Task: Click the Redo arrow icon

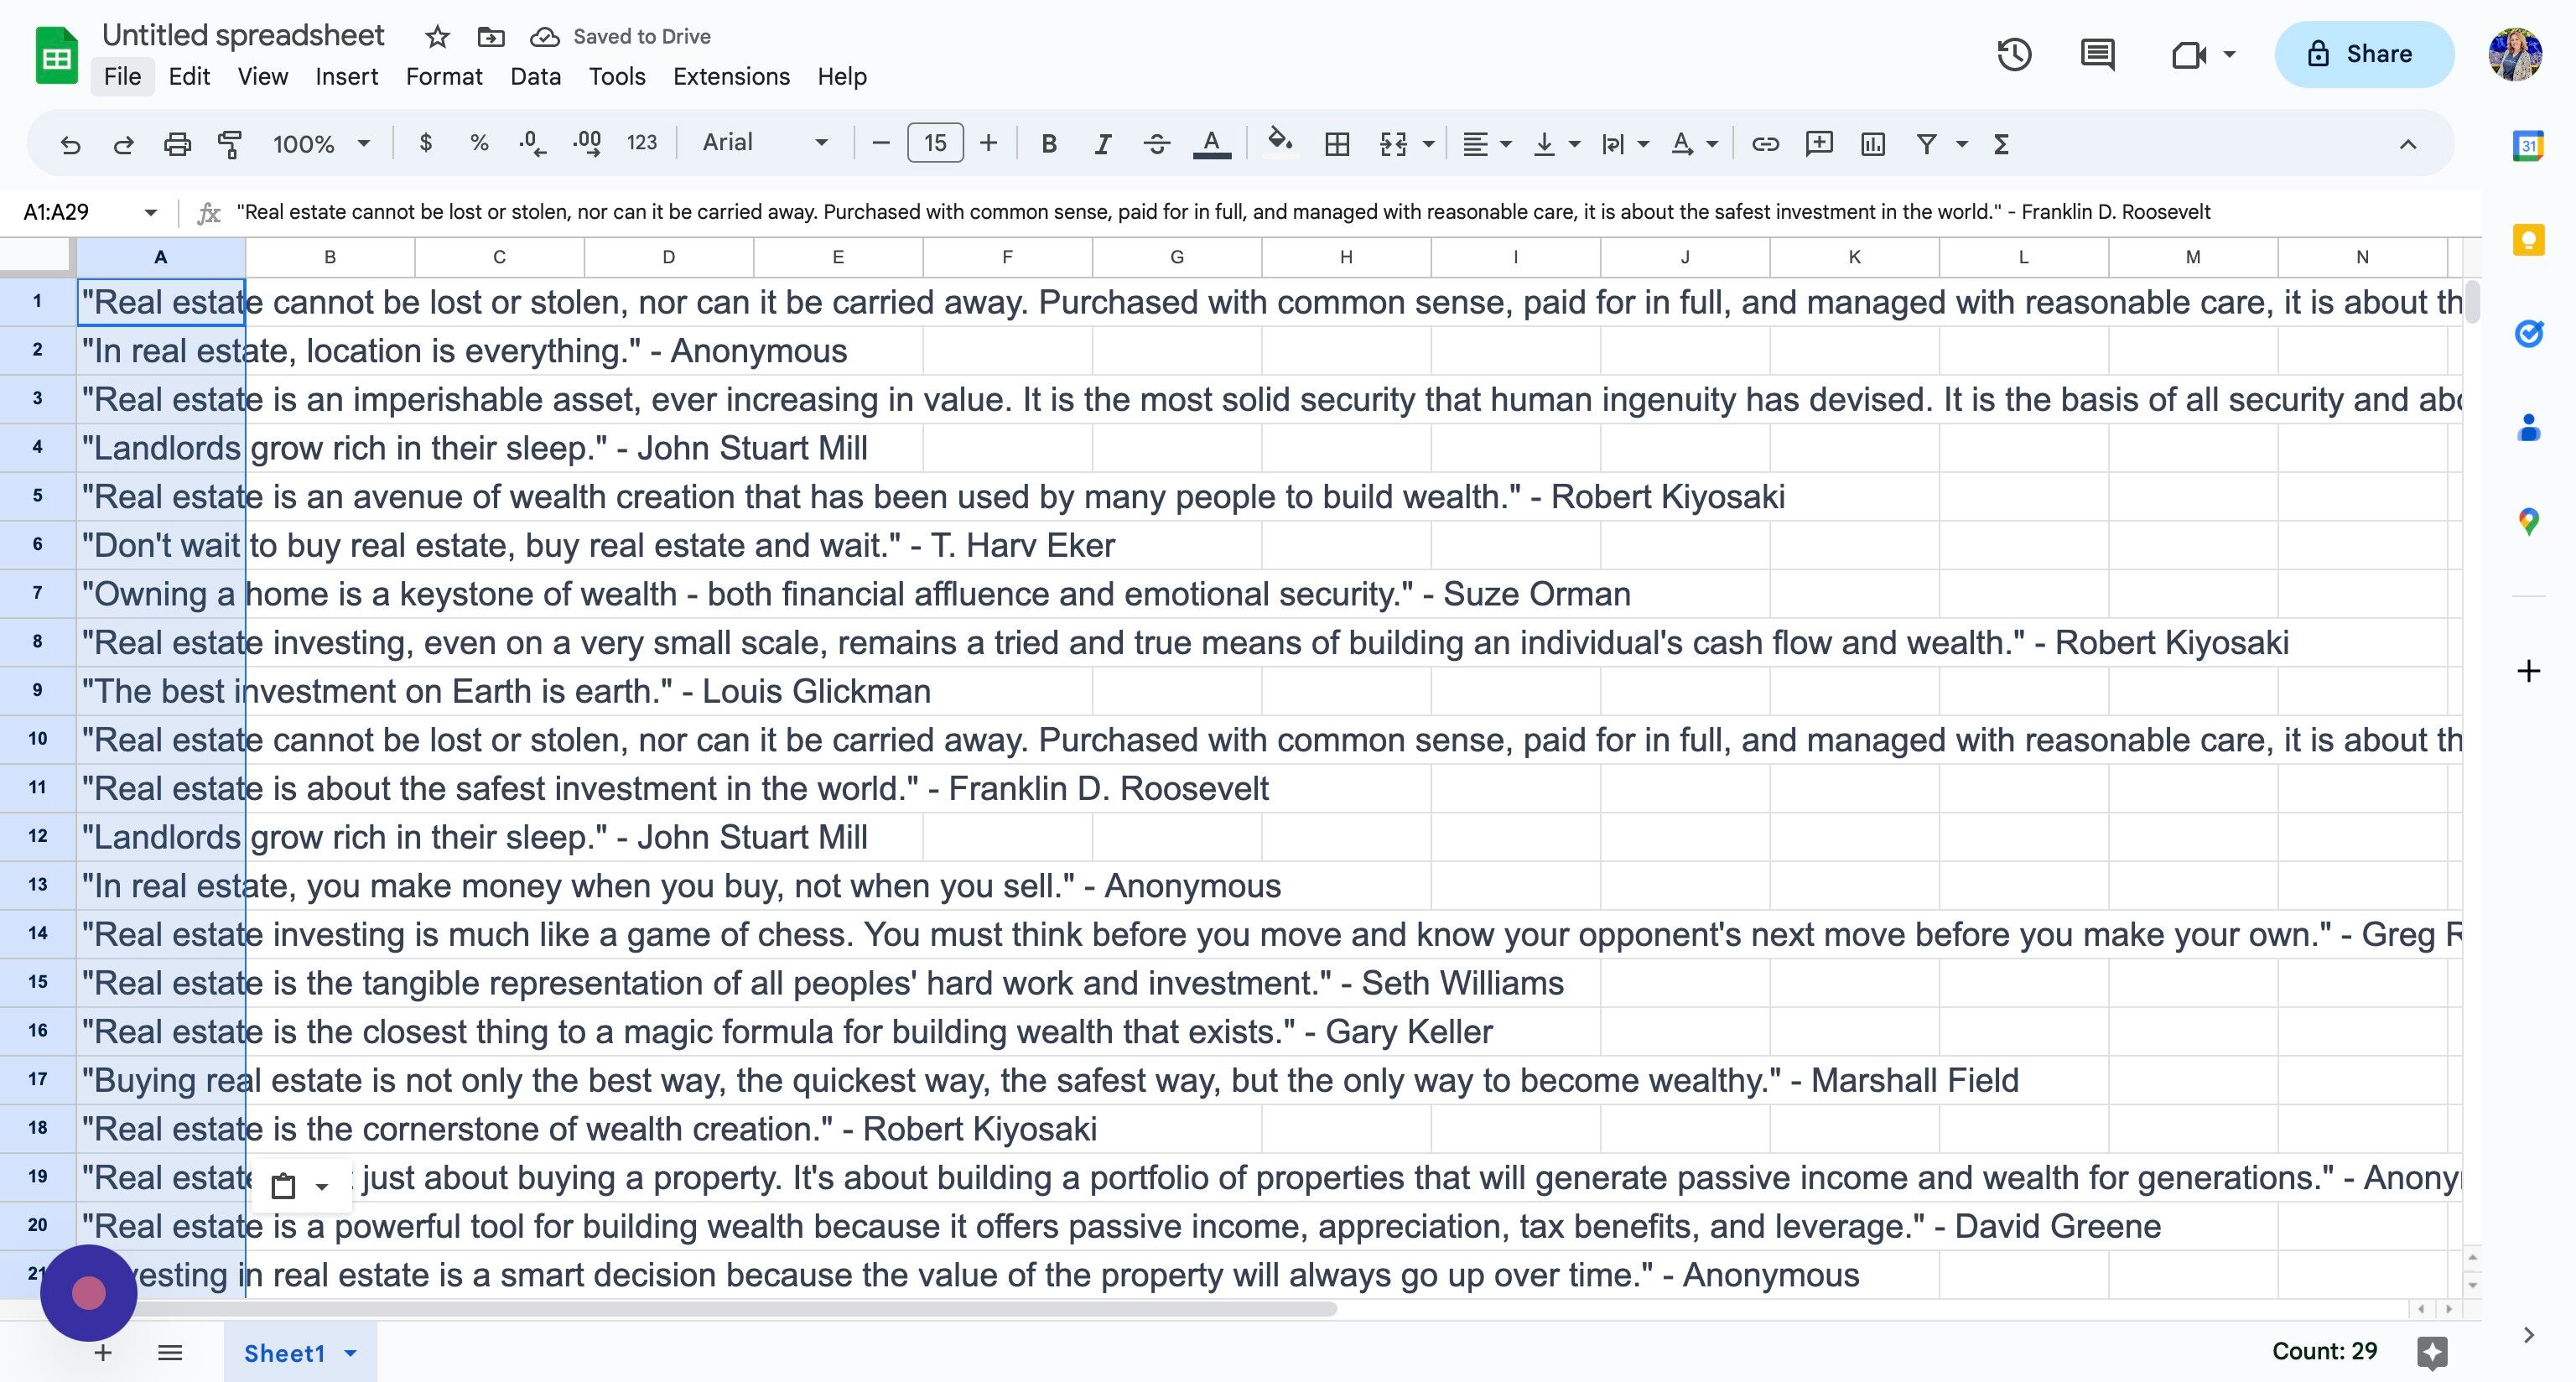Action: point(123,144)
